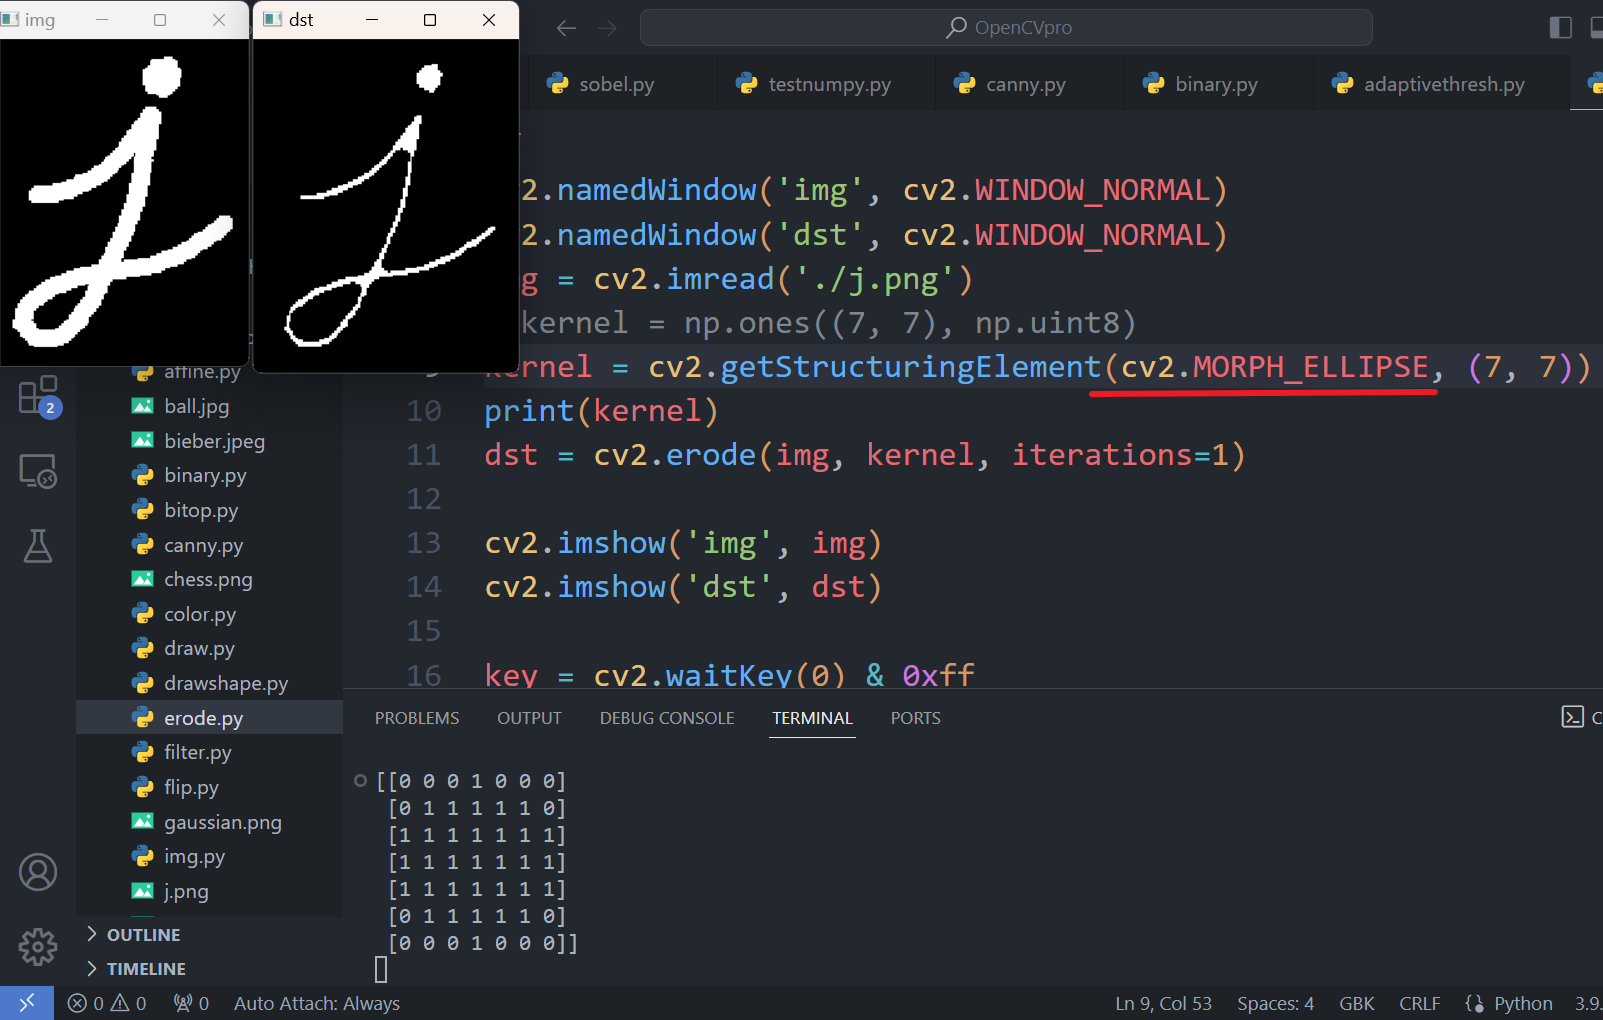1603x1020 pixels.
Task: Open filter.py in the explorer
Action: 210,752
